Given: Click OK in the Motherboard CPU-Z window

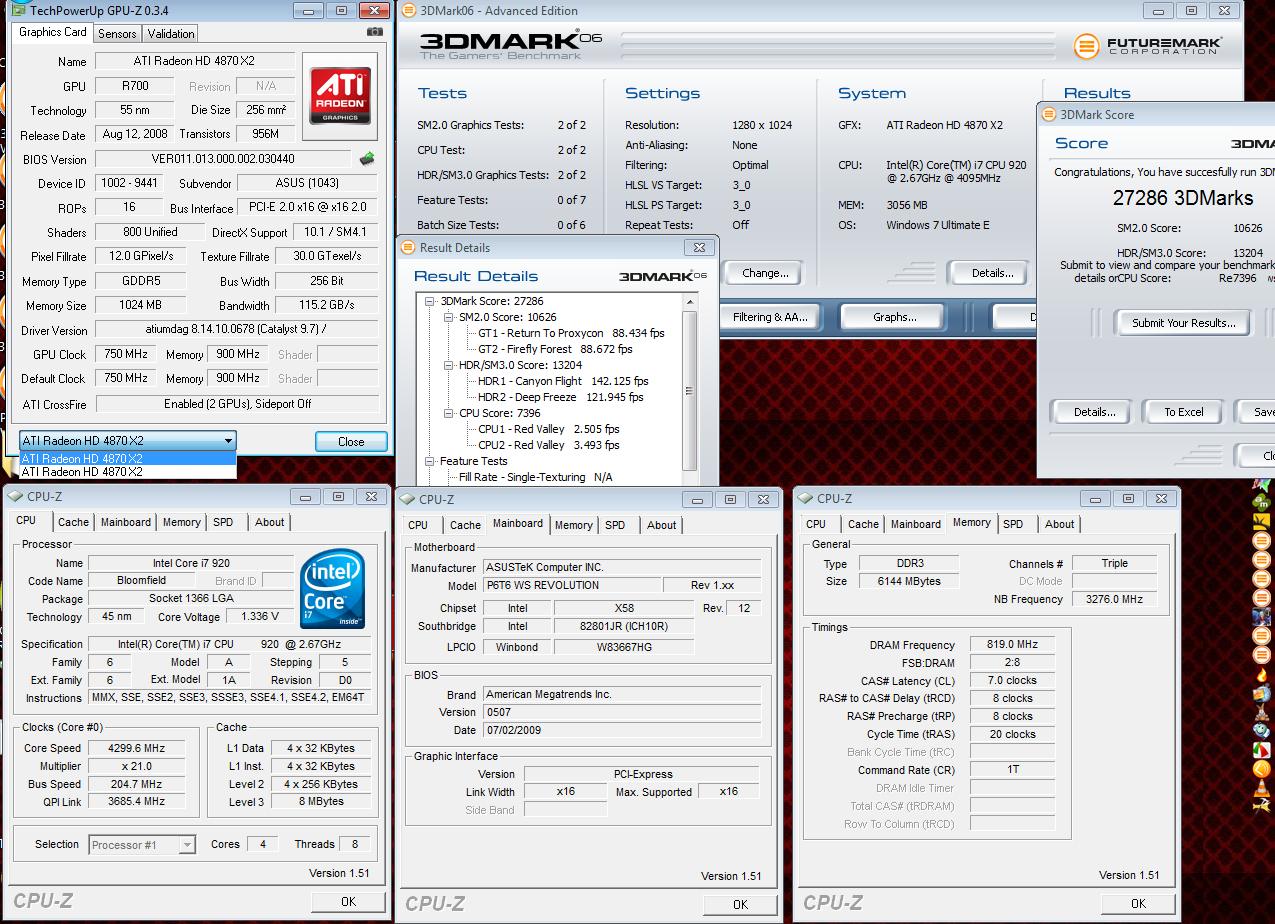Looking at the screenshot, I should coord(740,904).
